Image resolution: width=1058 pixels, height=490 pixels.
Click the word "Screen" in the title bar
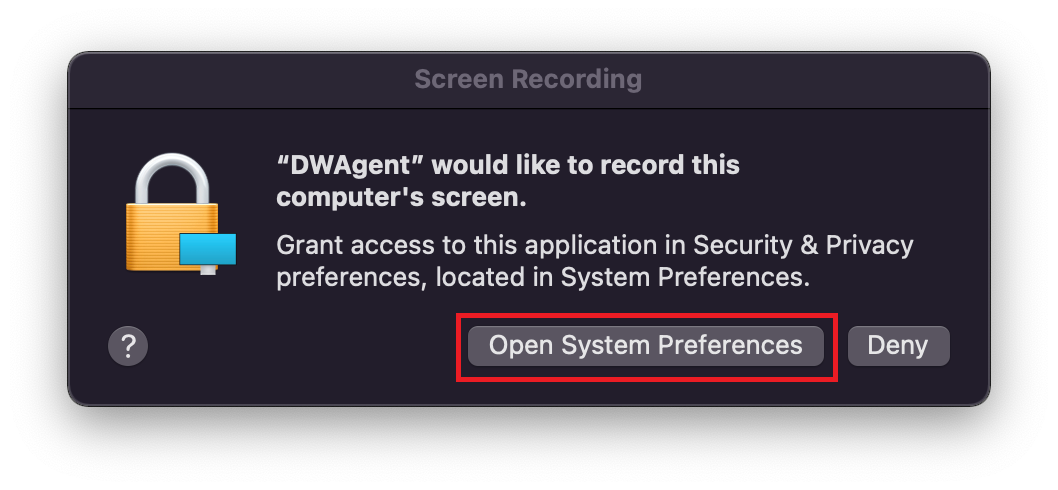[457, 79]
